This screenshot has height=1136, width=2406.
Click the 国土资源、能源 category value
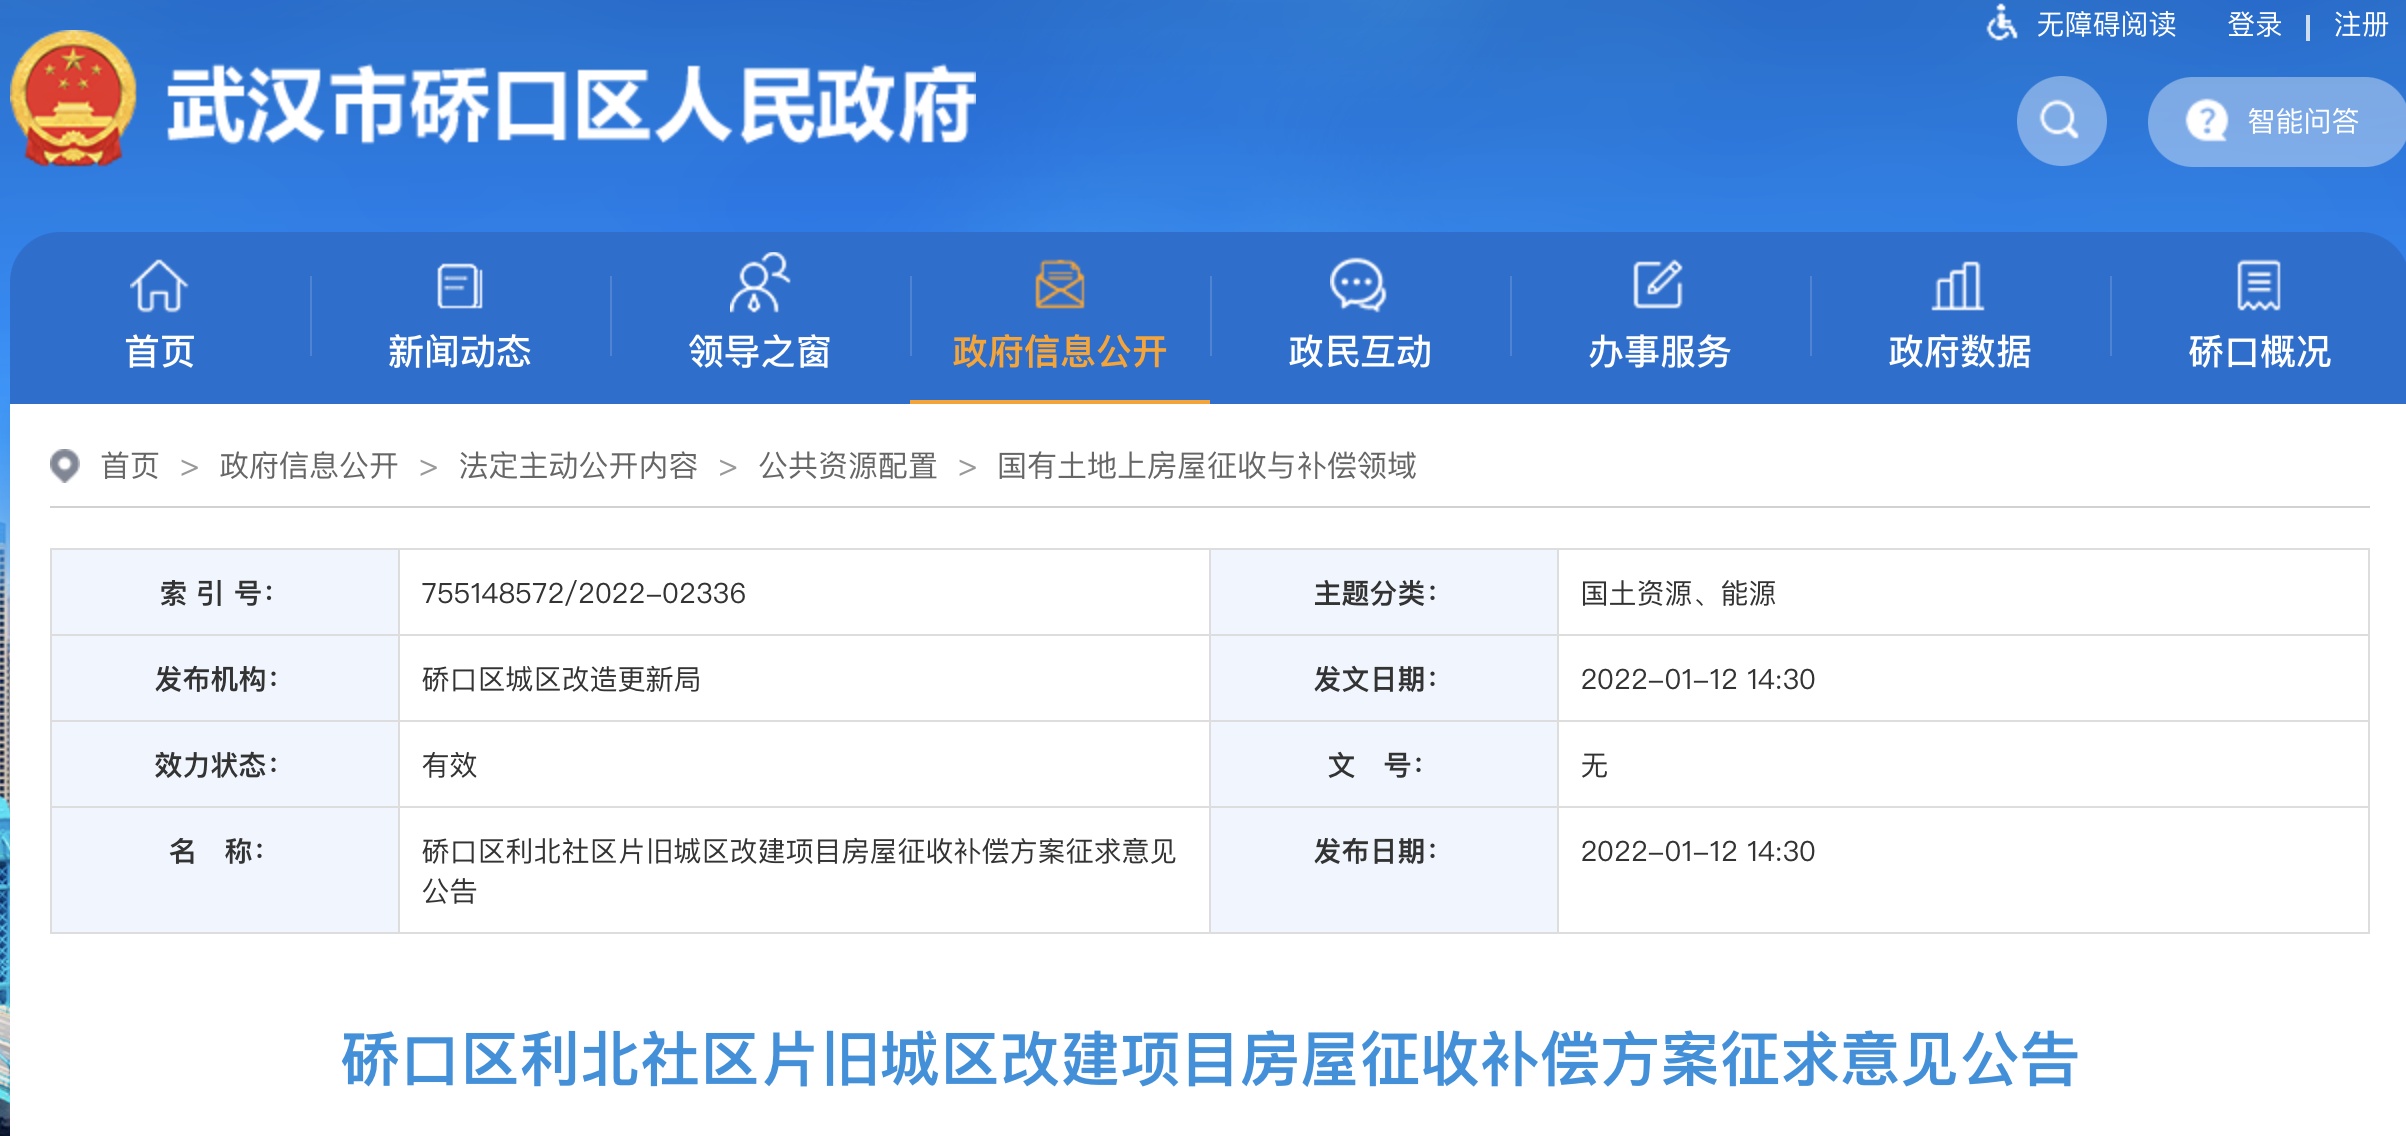click(1678, 593)
